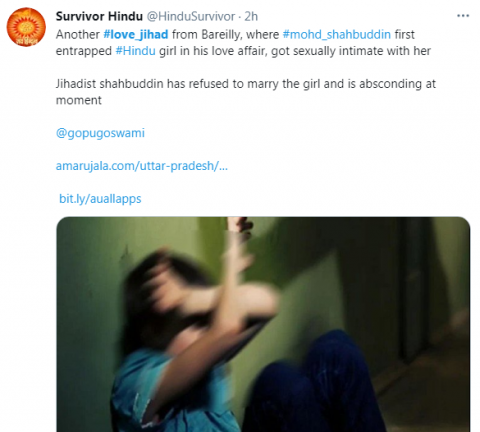Open the #love_jihad hashtag
The image size is (480, 432).
pyautogui.click(x=136, y=35)
